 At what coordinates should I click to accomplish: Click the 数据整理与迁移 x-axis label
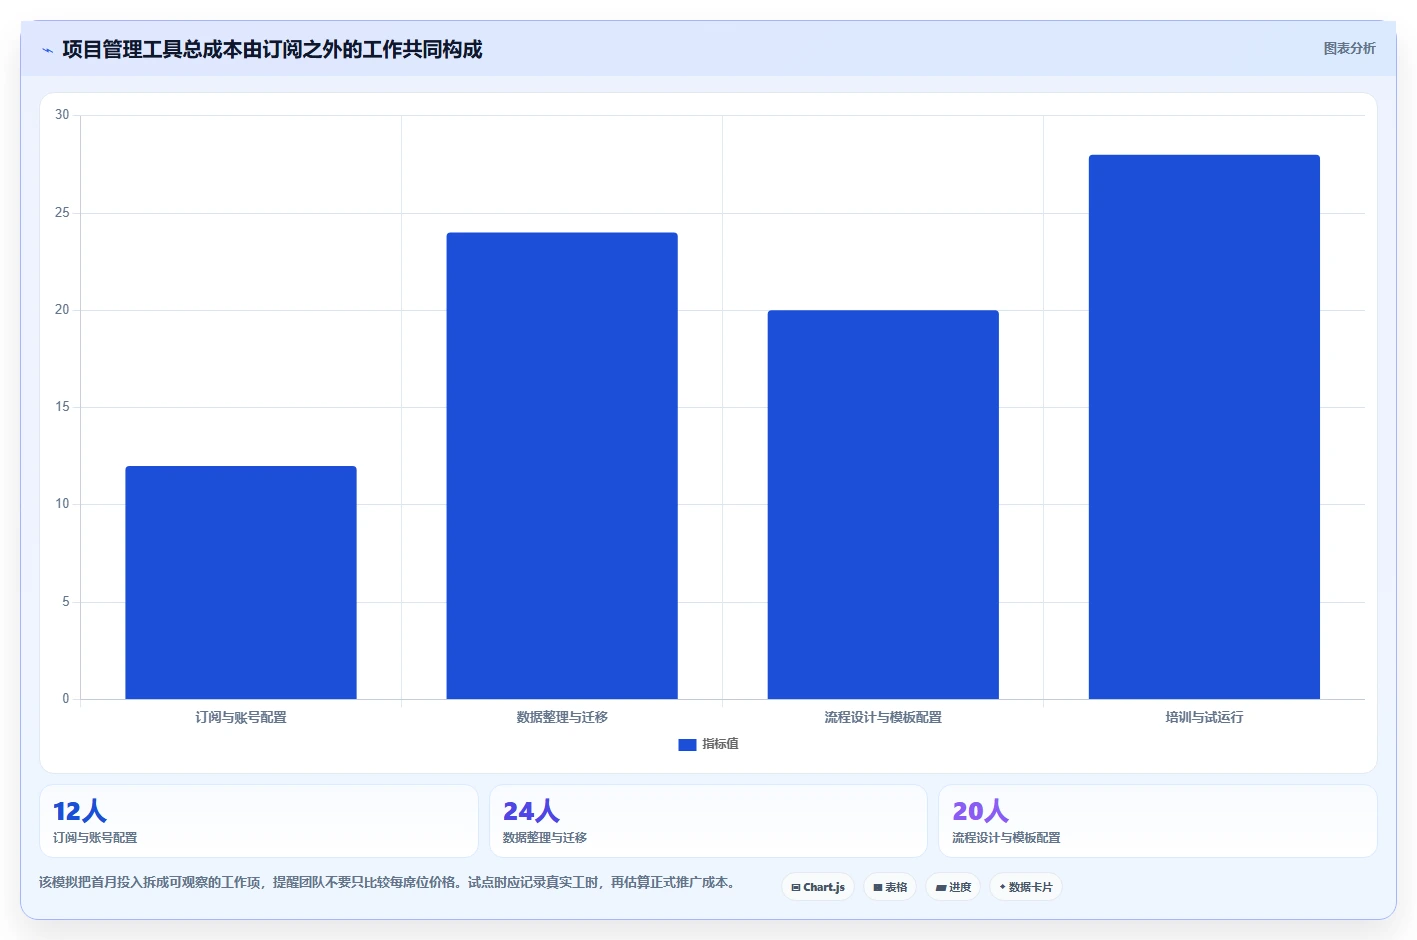tap(562, 717)
